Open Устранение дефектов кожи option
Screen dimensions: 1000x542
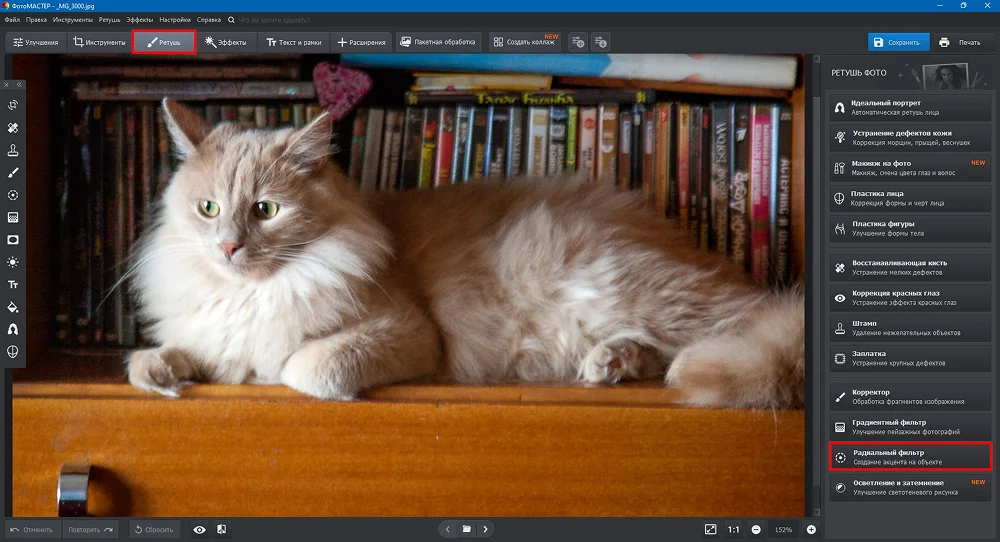tap(909, 138)
